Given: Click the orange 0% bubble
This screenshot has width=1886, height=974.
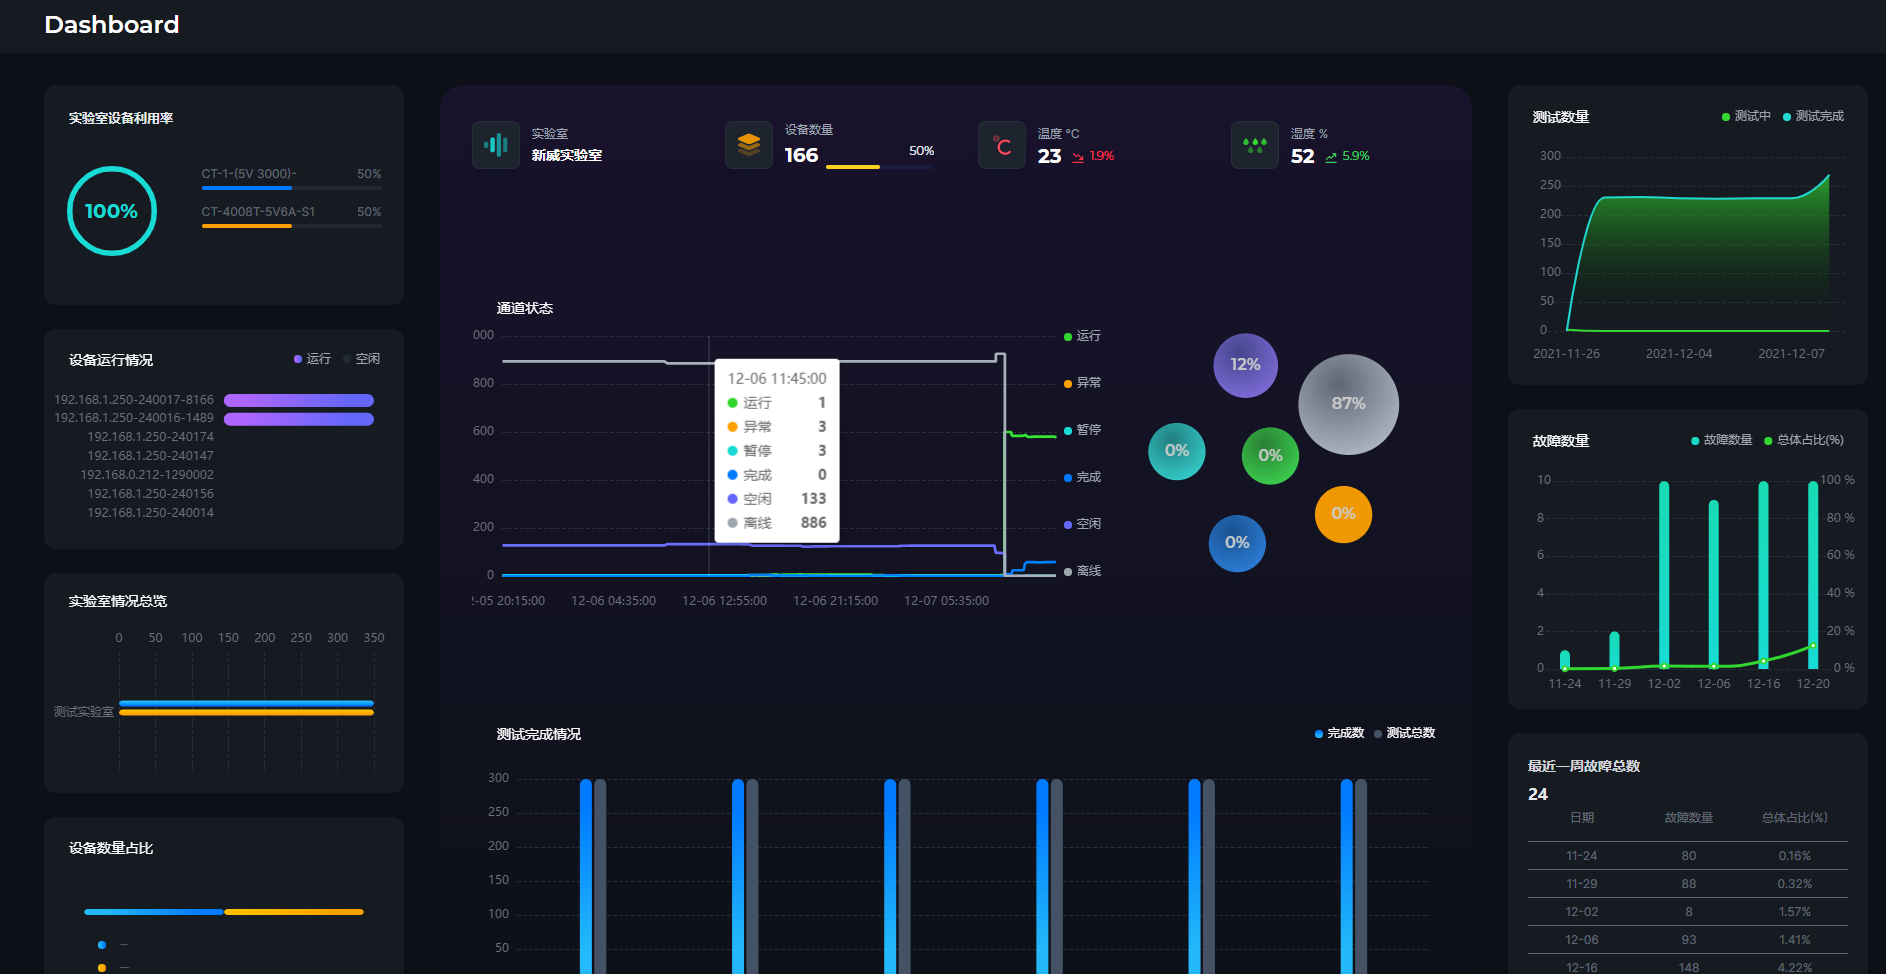Looking at the screenshot, I should [x=1343, y=514].
